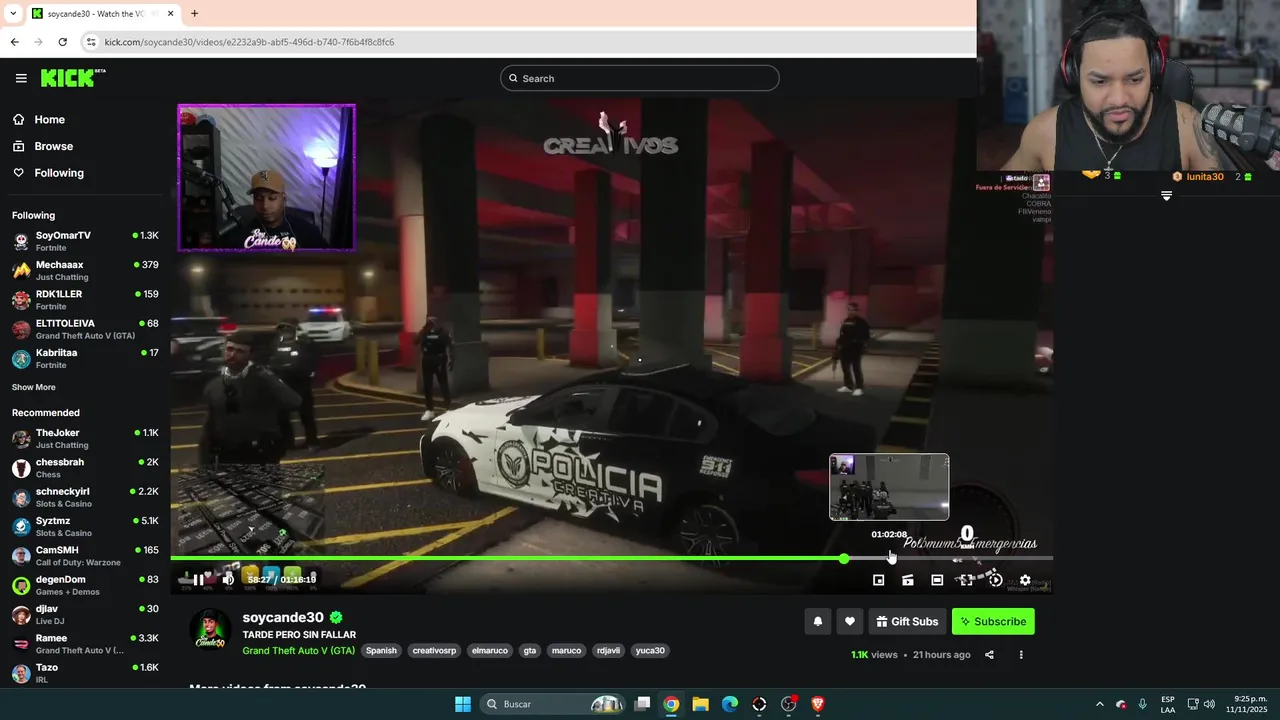This screenshot has height=720, width=1280.
Task: Open TheJoker recommended channel
Action: 84,438
